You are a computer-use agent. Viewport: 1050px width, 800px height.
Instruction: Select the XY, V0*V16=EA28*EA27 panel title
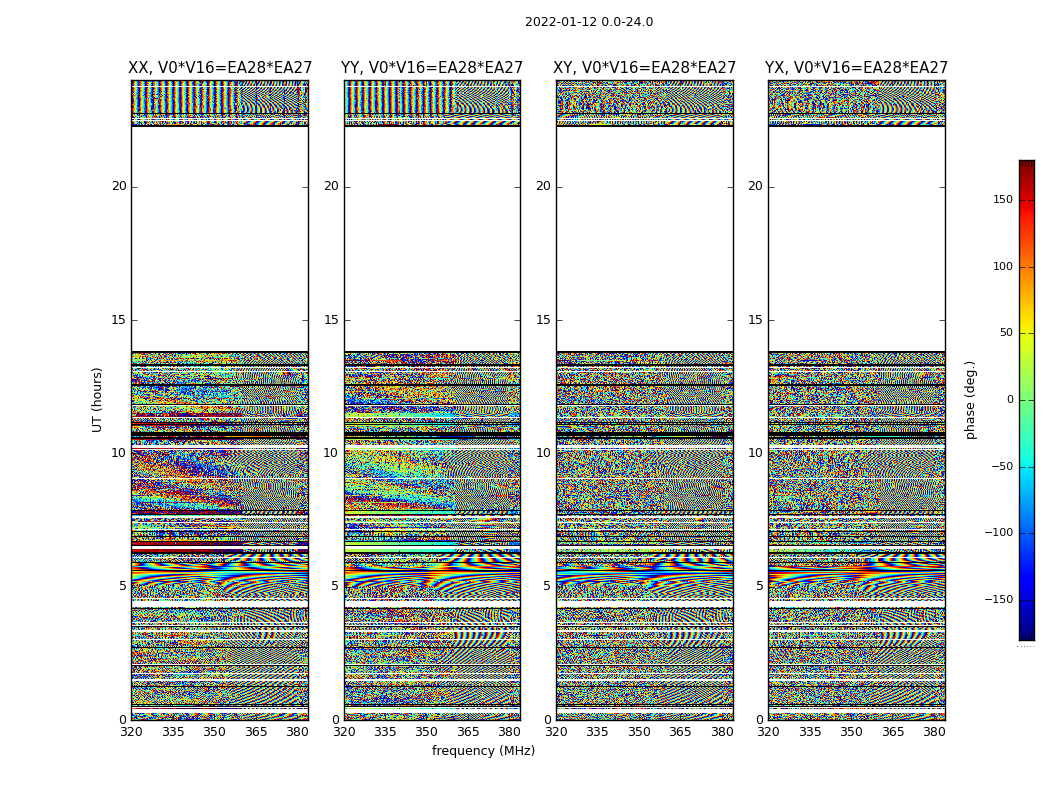[644, 68]
